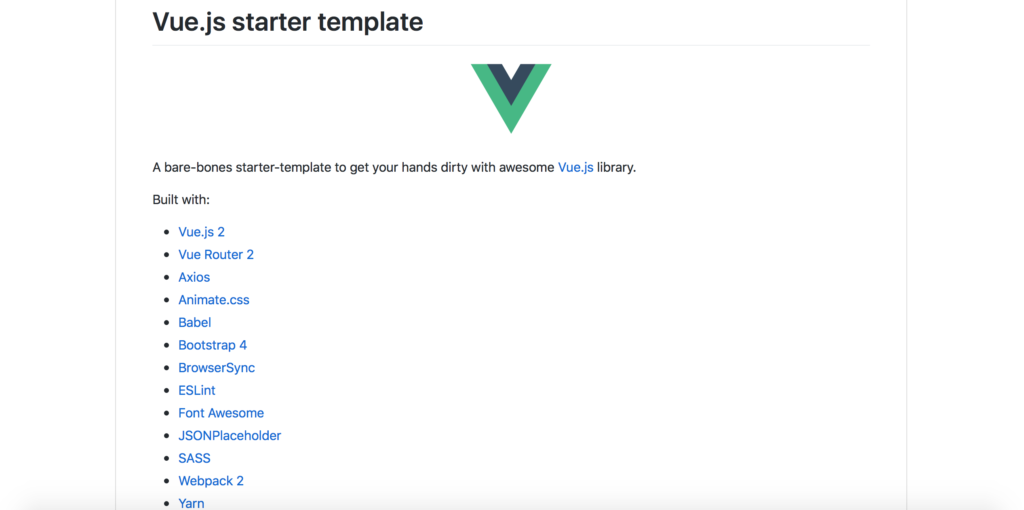Click the word "library" ending the description

click(614, 167)
